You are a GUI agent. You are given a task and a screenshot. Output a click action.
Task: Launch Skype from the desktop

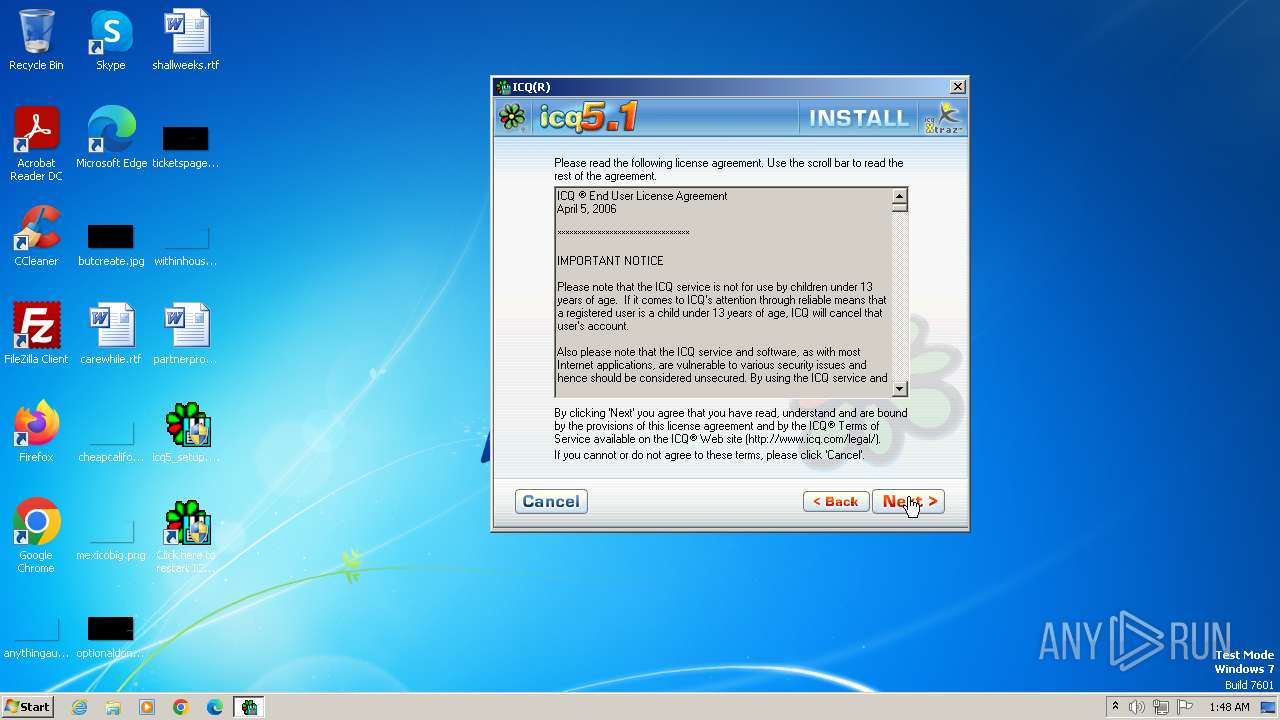click(x=110, y=40)
